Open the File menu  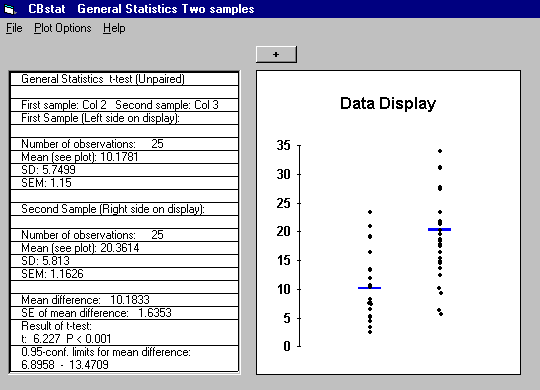pyautogui.click(x=14, y=28)
